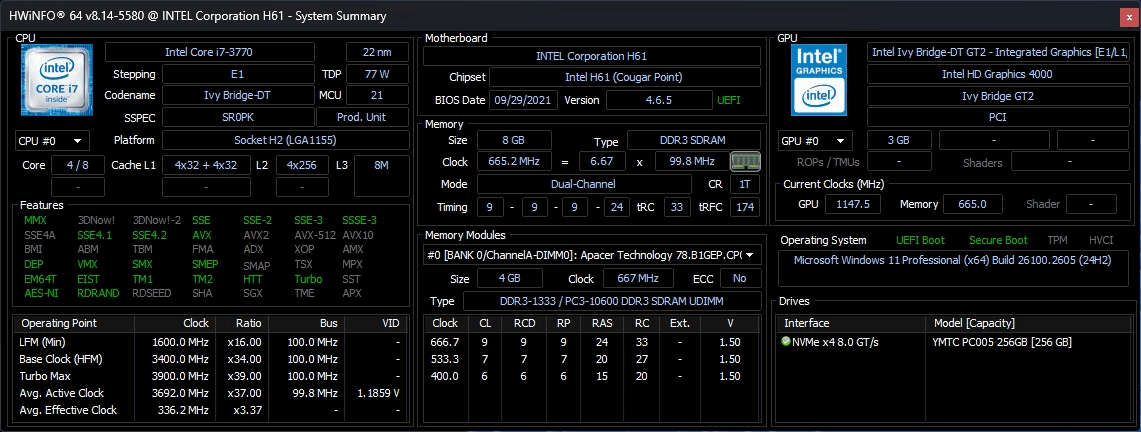Open the GPU #0 selector dropdown
1141x432 pixels.
[814, 141]
